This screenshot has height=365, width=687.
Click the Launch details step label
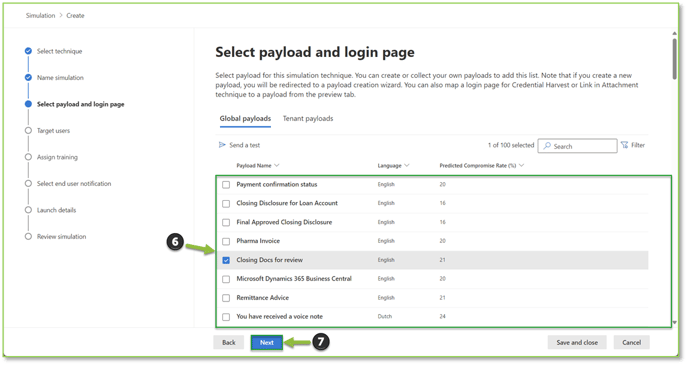(x=56, y=210)
